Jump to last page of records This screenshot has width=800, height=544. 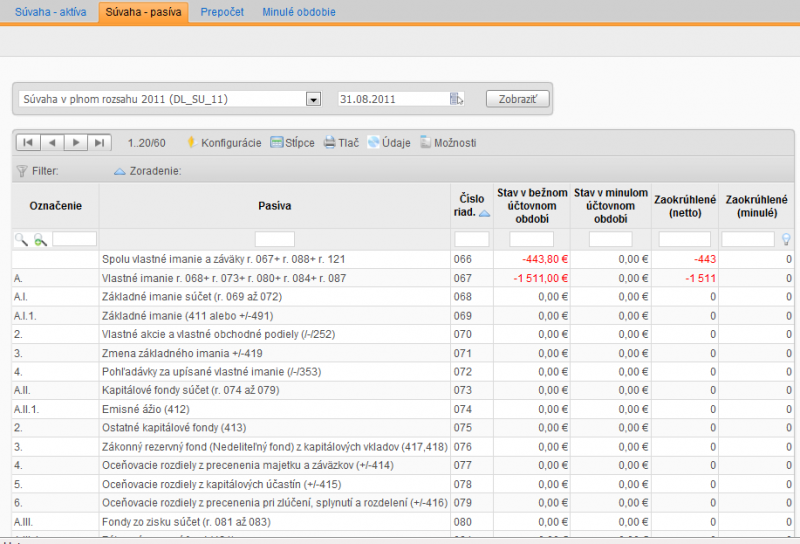(99, 142)
